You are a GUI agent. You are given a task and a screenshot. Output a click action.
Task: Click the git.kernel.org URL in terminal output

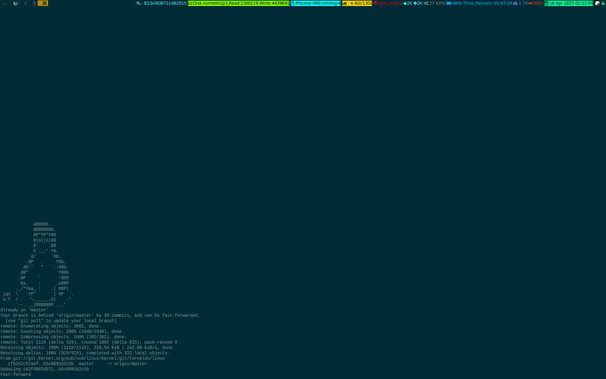[89, 358]
